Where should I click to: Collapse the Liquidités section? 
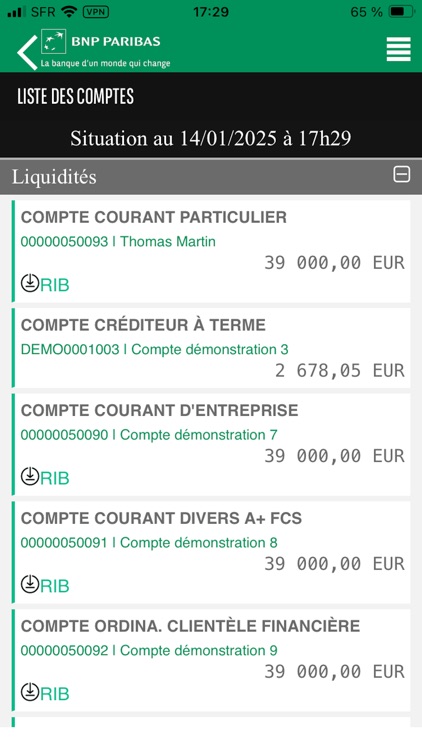pos(401,175)
